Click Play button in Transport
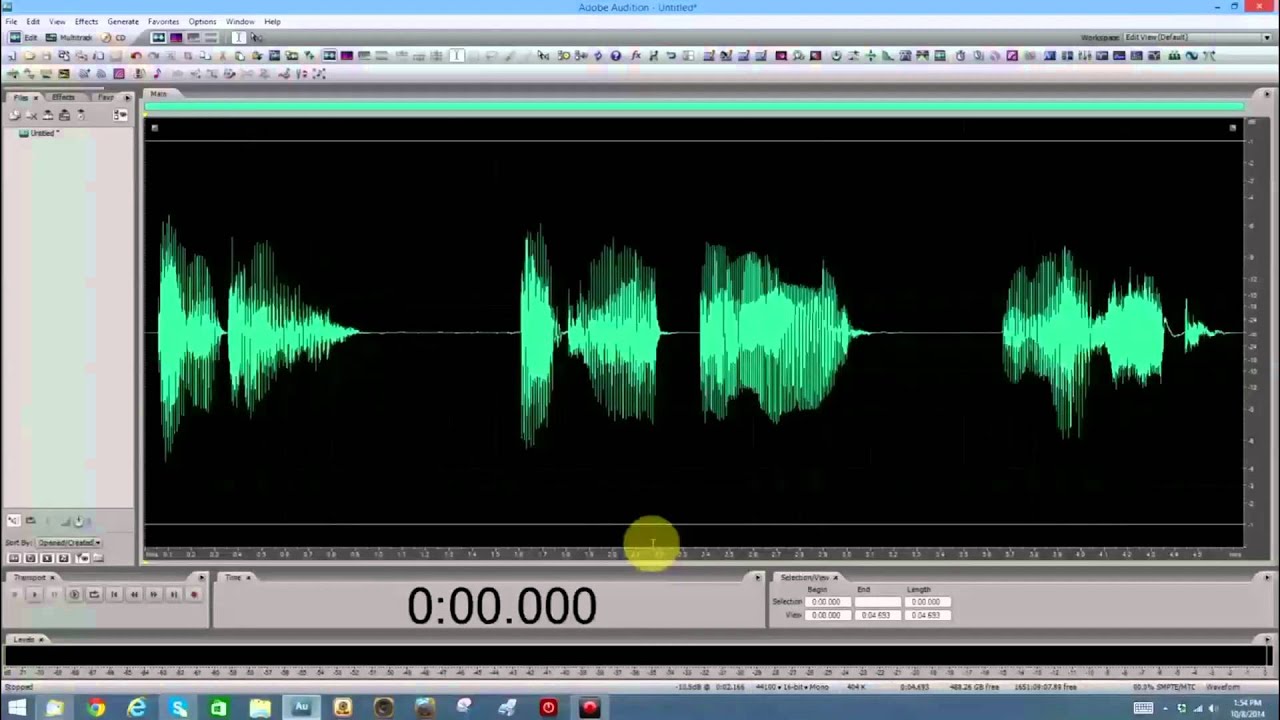This screenshot has width=1280, height=720. pos(34,594)
